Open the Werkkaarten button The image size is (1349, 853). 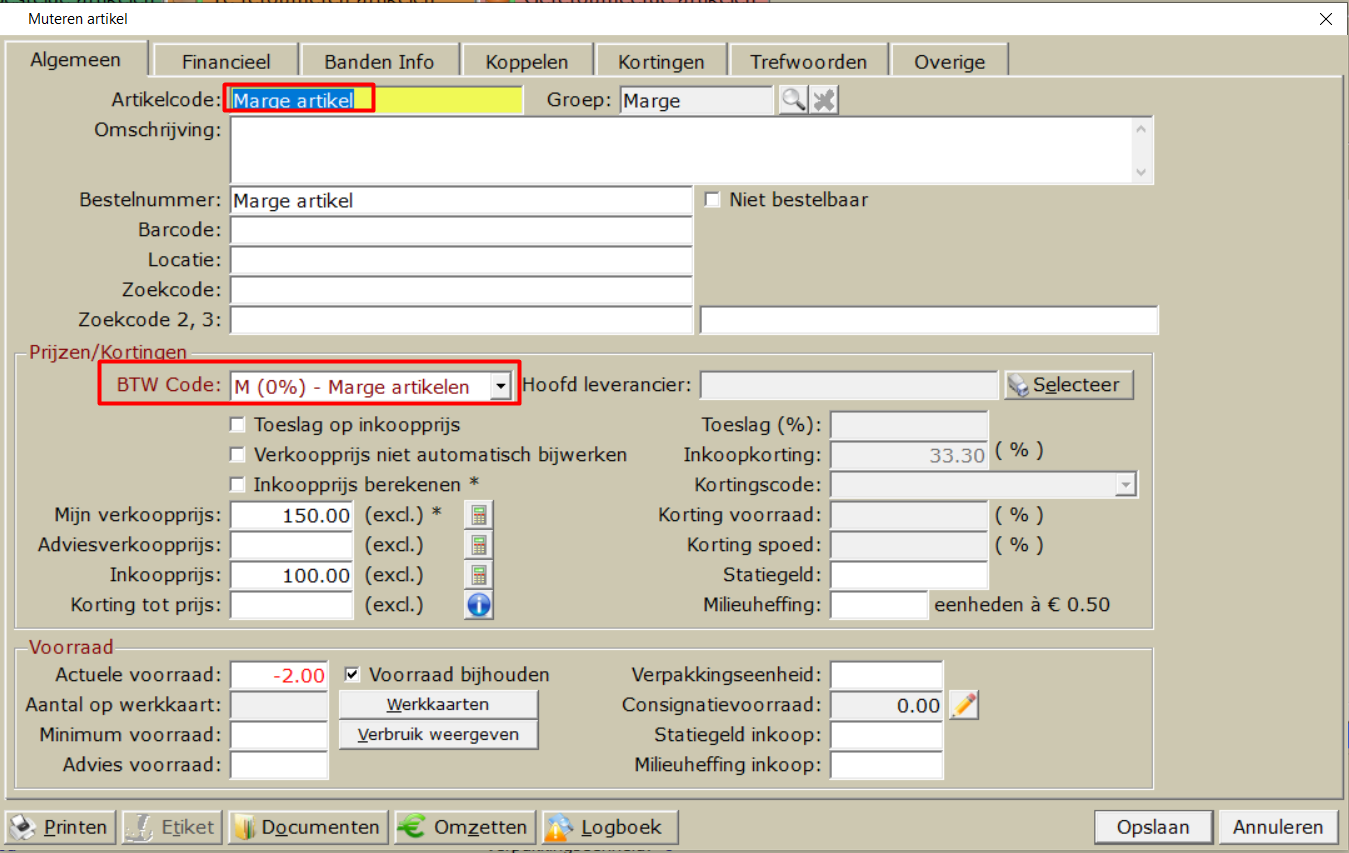438,704
